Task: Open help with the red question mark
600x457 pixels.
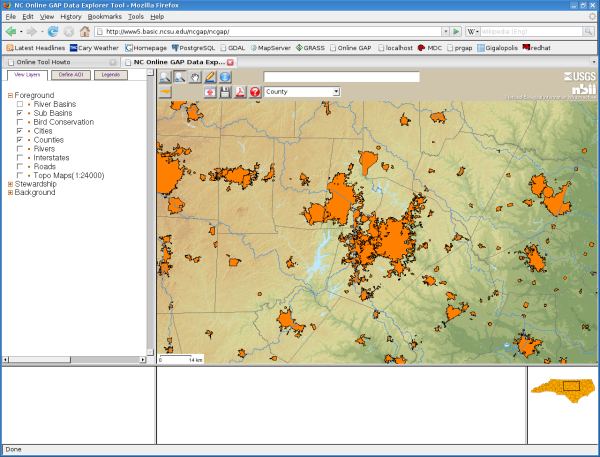Action: click(255, 92)
